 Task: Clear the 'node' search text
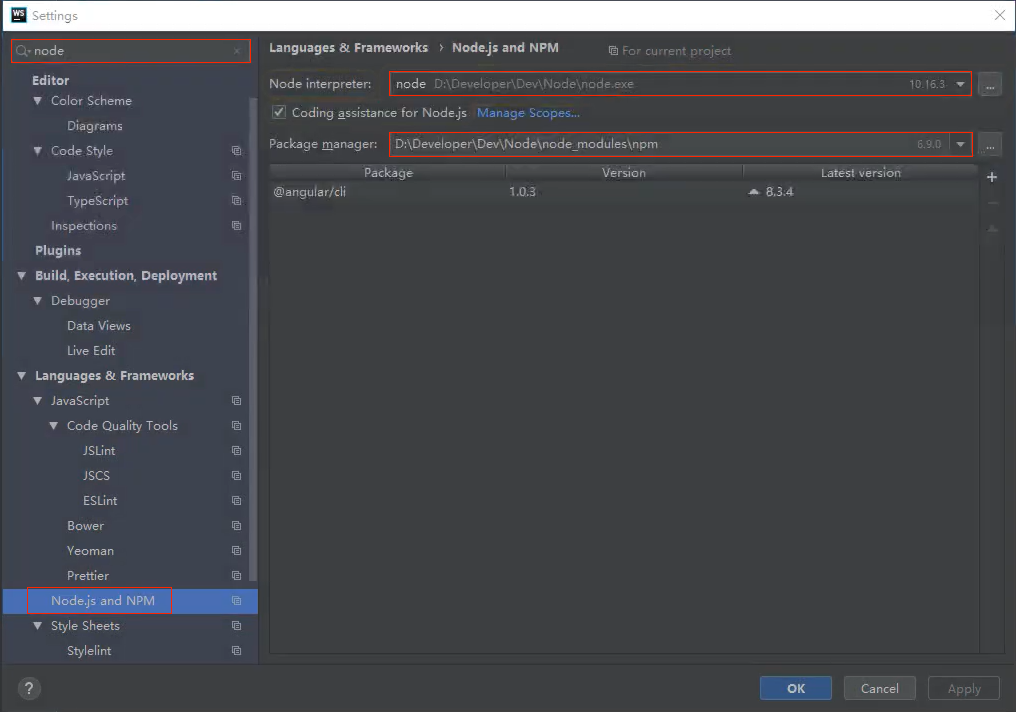[x=237, y=51]
